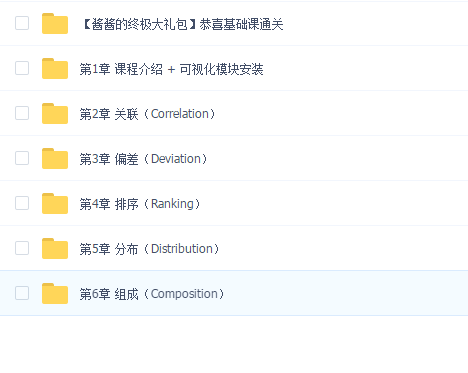
Task: Check the box for 第3章 偏差
Action: tap(22, 158)
